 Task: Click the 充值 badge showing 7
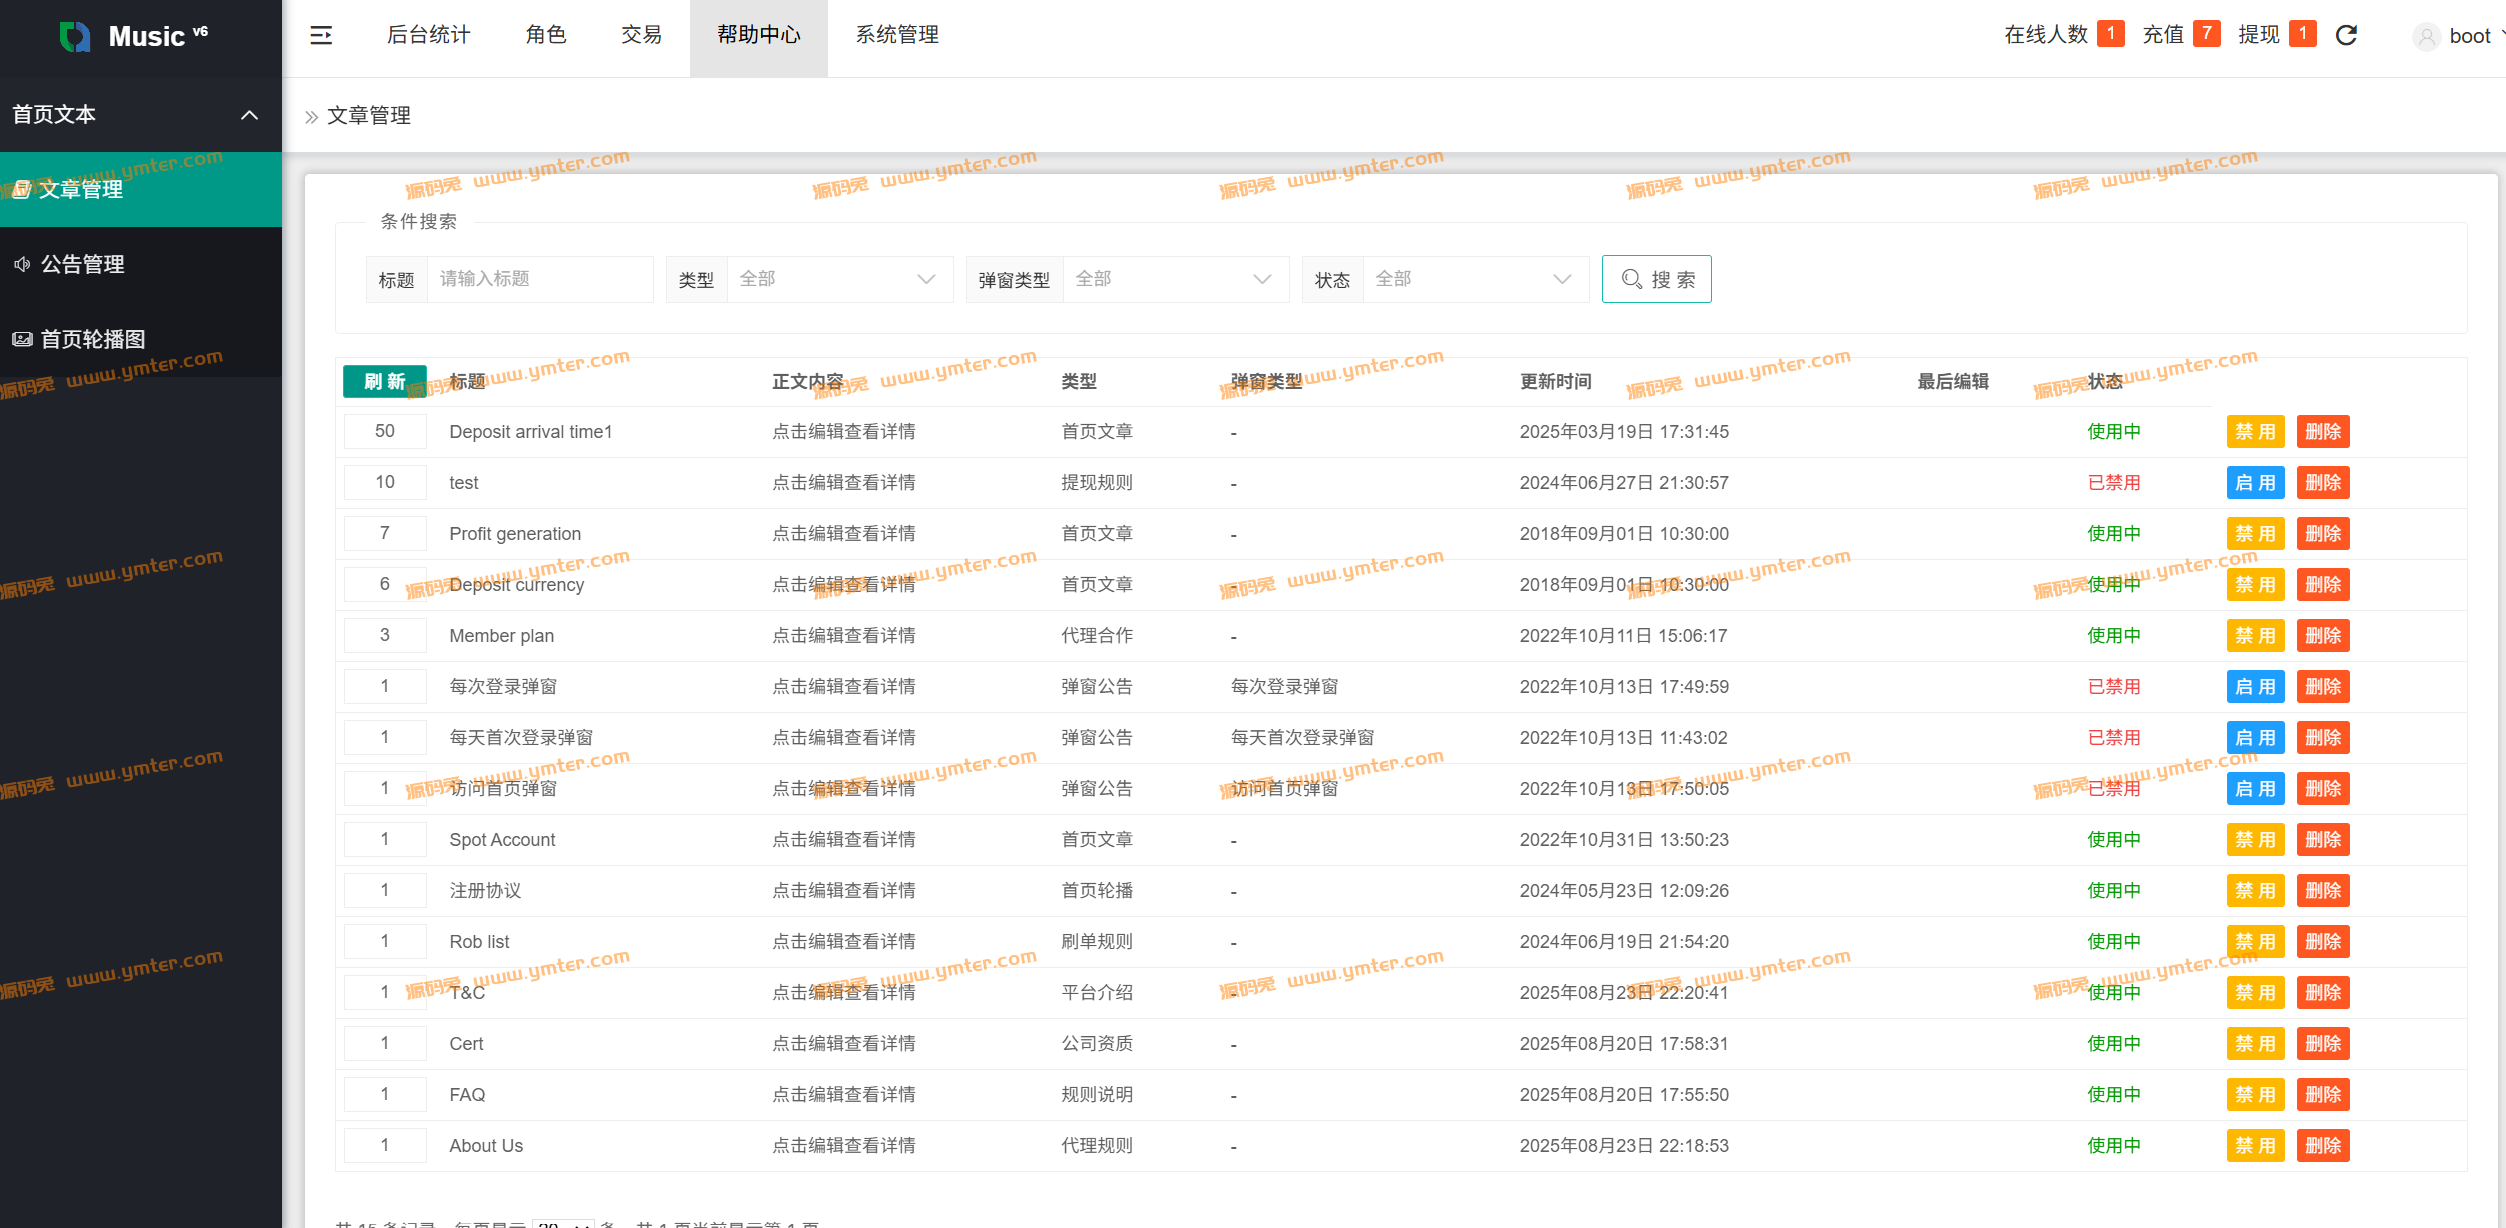tap(2206, 34)
